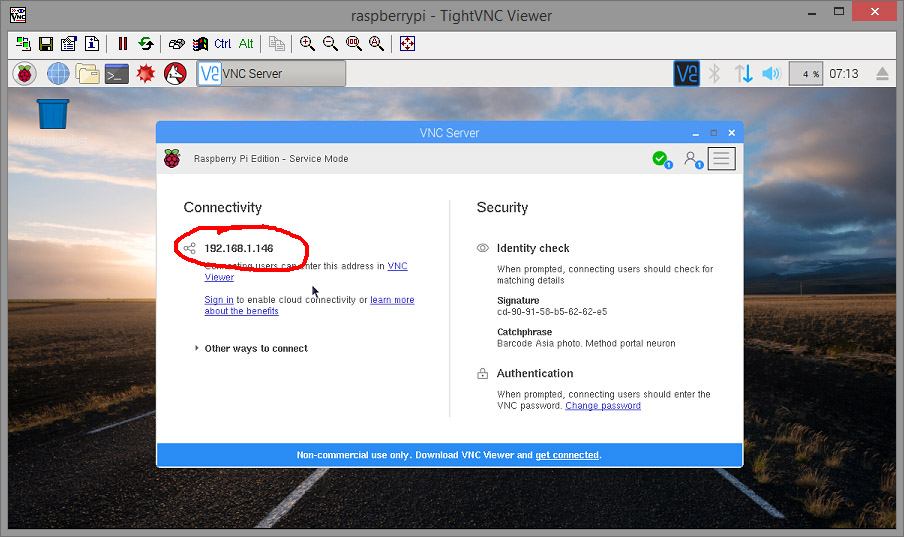Click the New connection toolbar icon
The height and width of the screenshot is (537, 904).
(23, 44)
